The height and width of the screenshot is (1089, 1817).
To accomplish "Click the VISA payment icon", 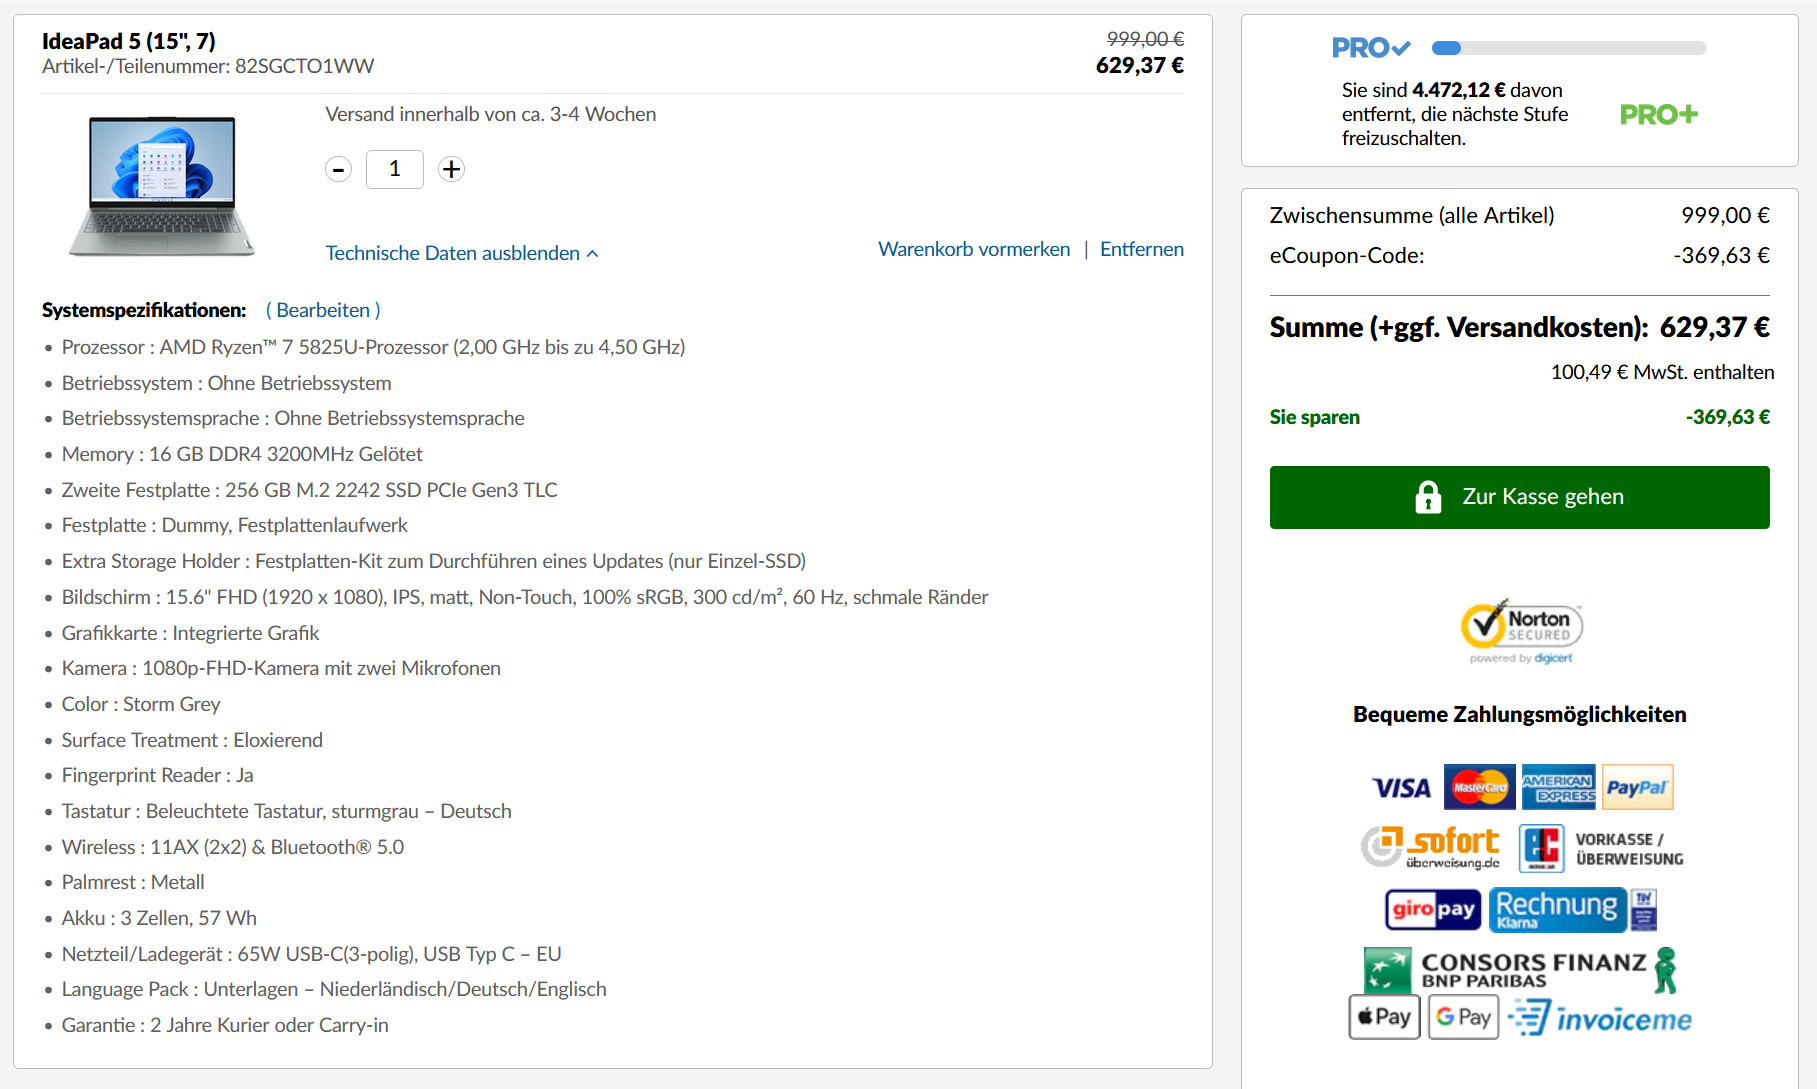I will (1401, 788).
